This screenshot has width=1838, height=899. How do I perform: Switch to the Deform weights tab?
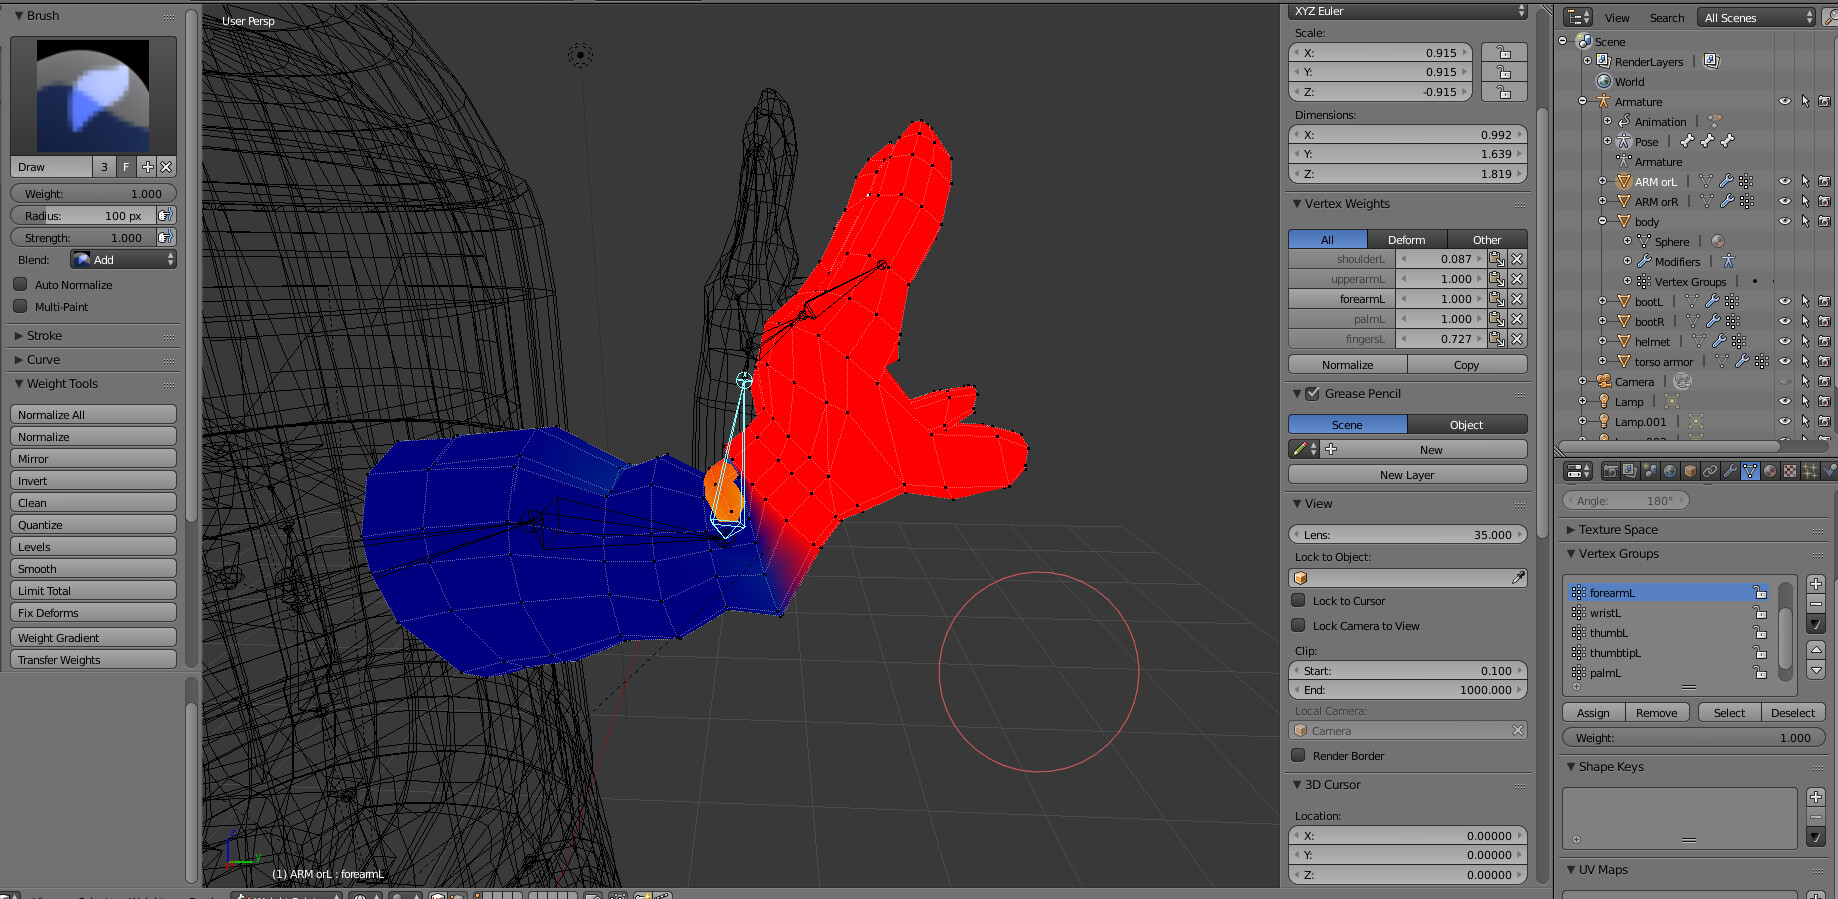pyautogui.click(x=1406, y=239)
